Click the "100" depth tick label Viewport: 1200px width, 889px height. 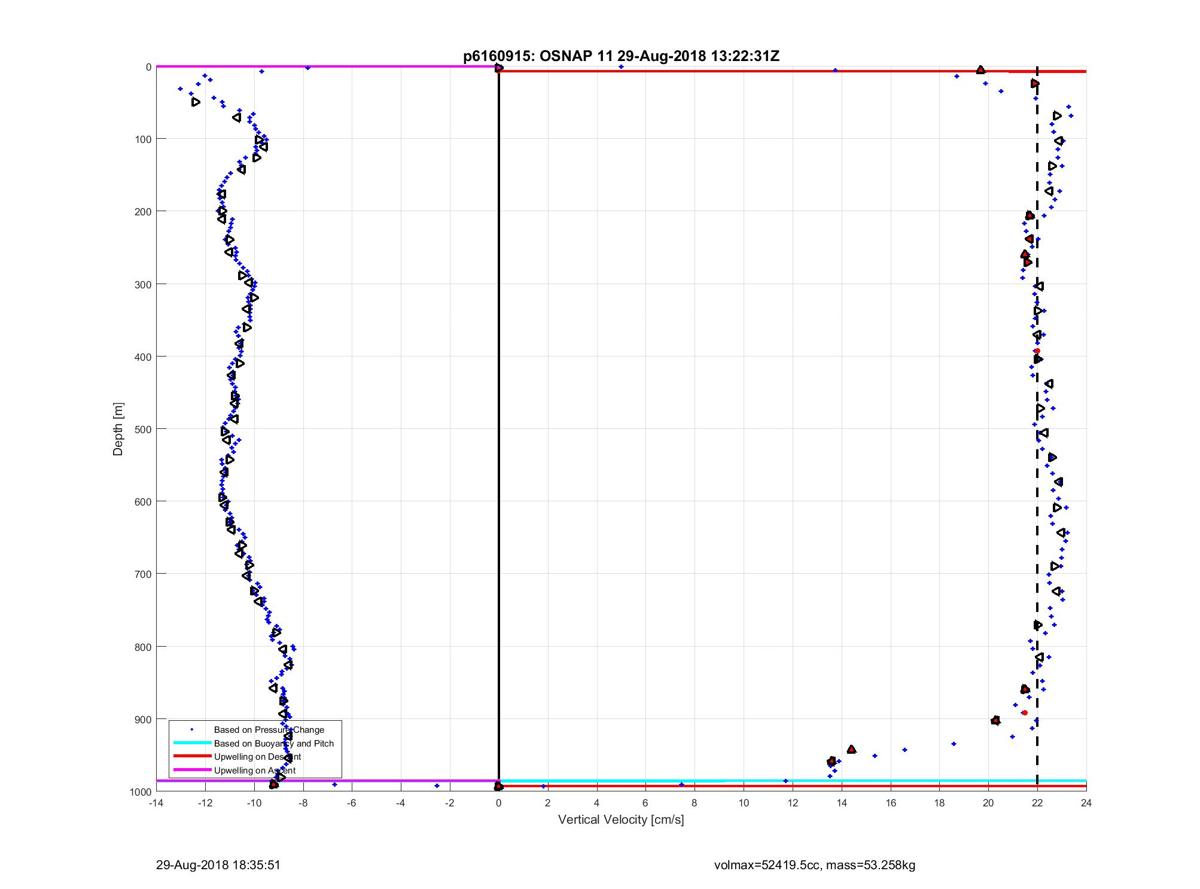pos(142,139)
